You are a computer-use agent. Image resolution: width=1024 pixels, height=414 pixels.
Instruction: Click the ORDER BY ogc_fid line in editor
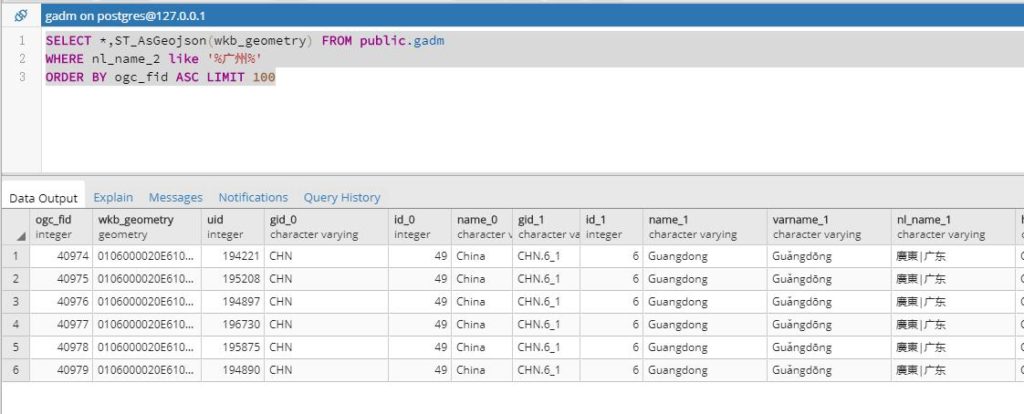point(161,77)
